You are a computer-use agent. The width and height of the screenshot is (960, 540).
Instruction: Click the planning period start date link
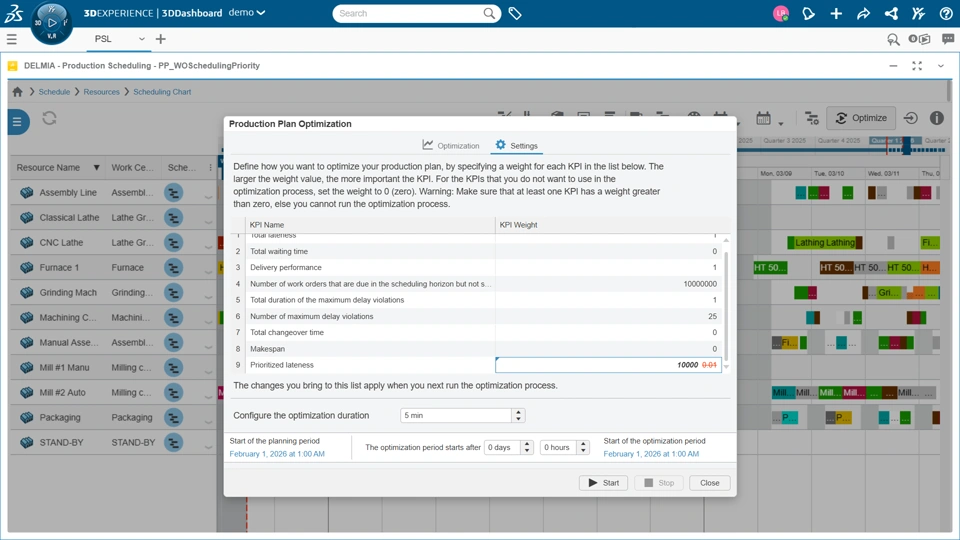tap(277, 454)
